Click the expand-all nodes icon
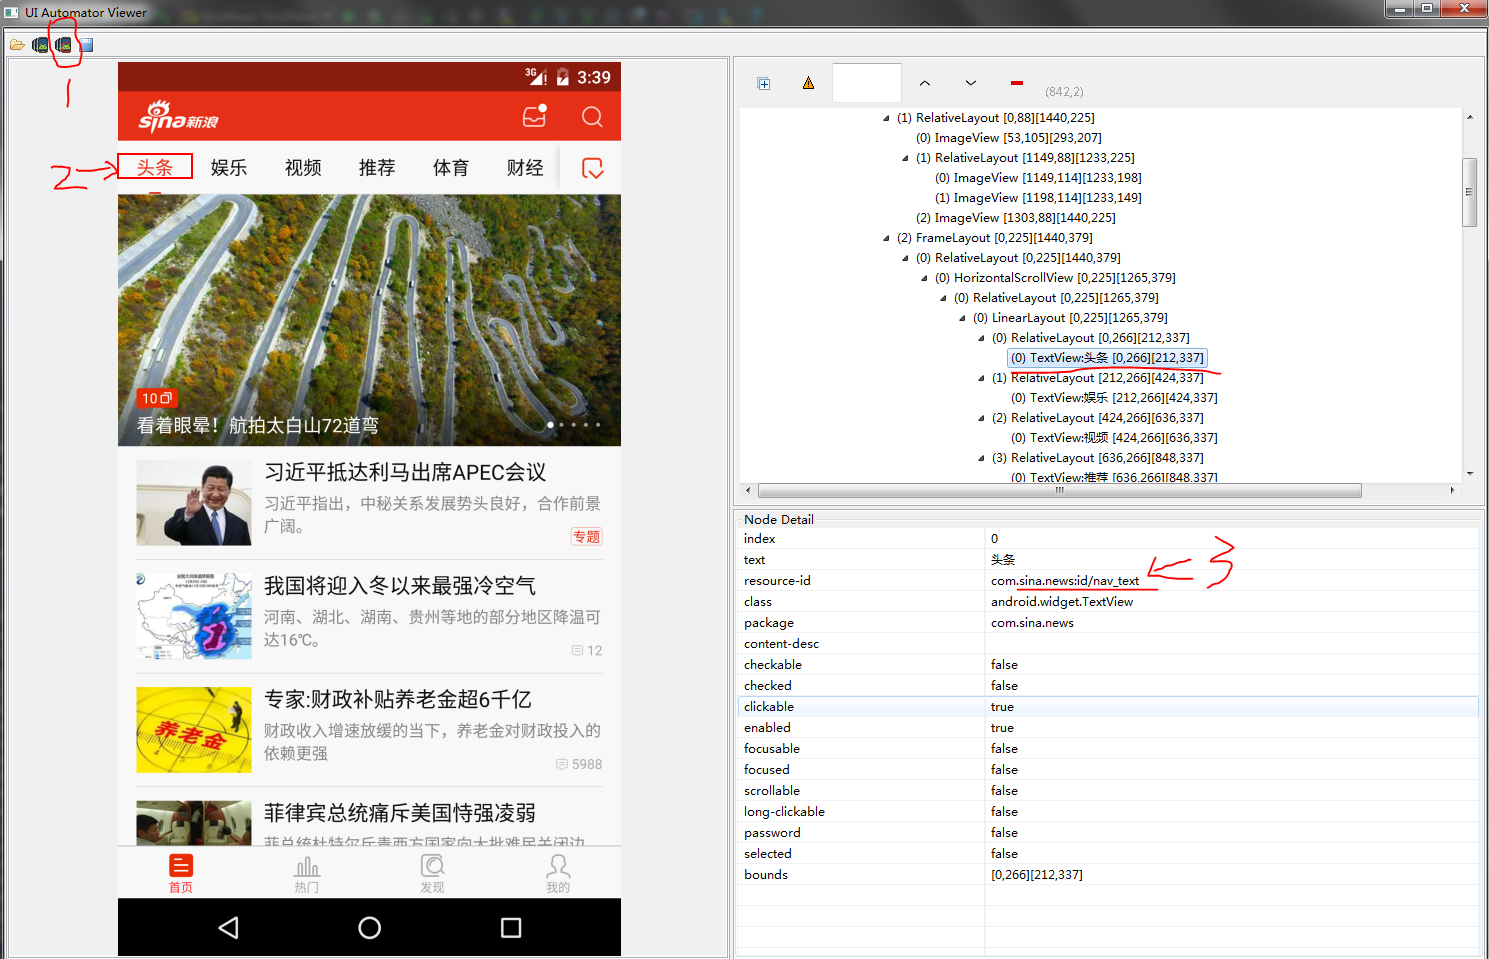The height and width of the screenshot is (959, 1489). point(764,83)
